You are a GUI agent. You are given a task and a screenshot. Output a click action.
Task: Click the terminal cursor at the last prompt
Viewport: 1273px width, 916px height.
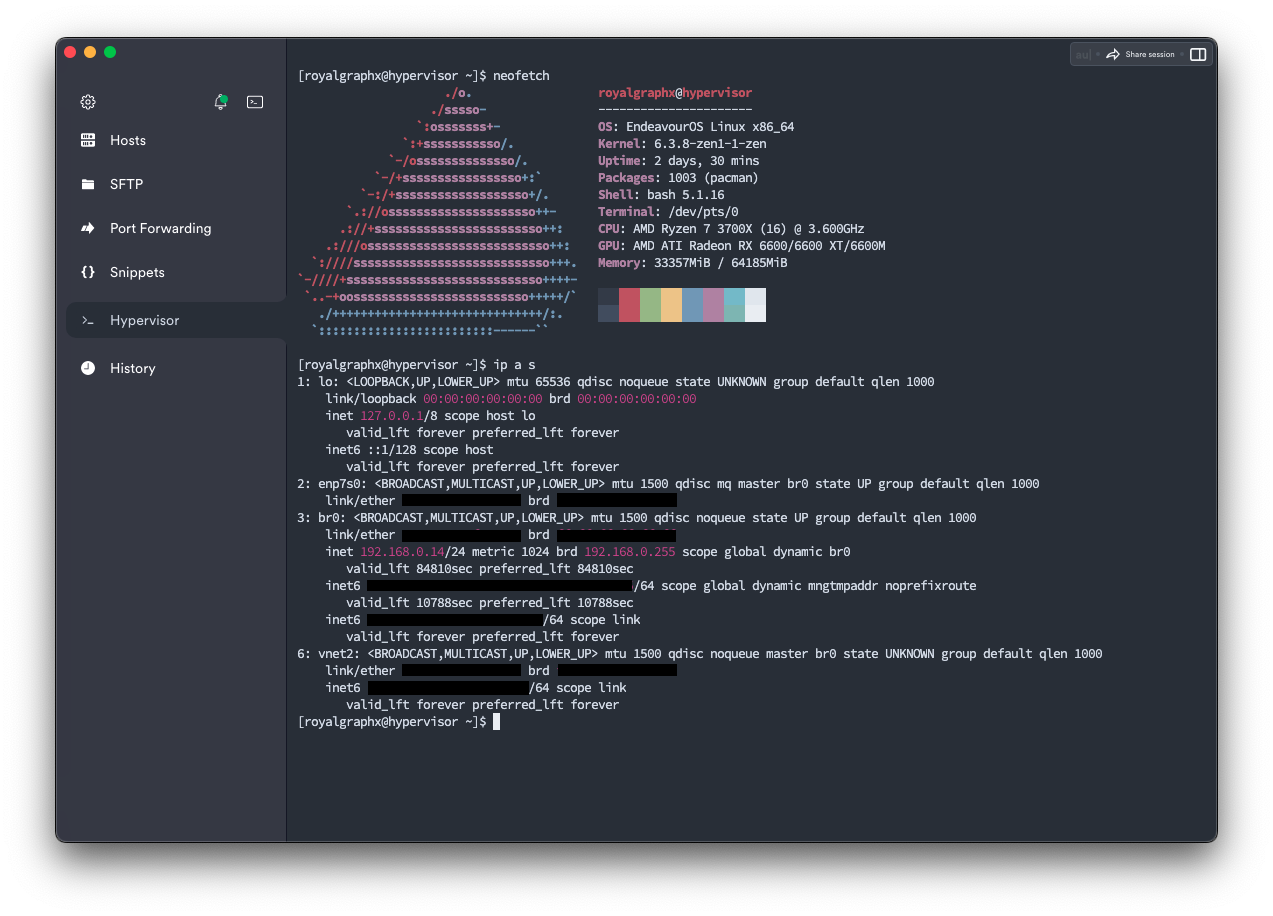point(496,722)
